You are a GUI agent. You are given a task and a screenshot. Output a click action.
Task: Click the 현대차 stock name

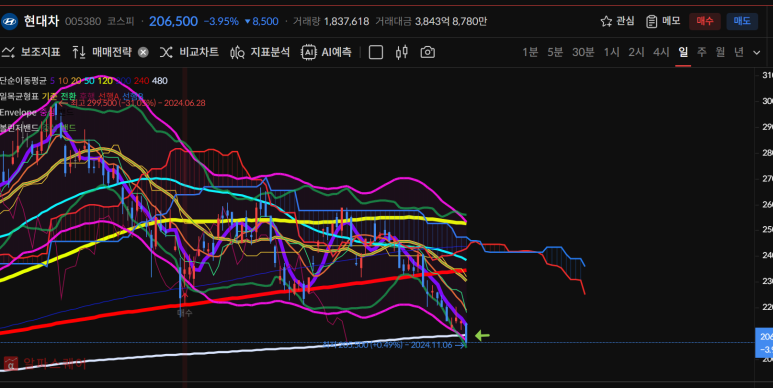pyautogui.click(x=41, y=21)
